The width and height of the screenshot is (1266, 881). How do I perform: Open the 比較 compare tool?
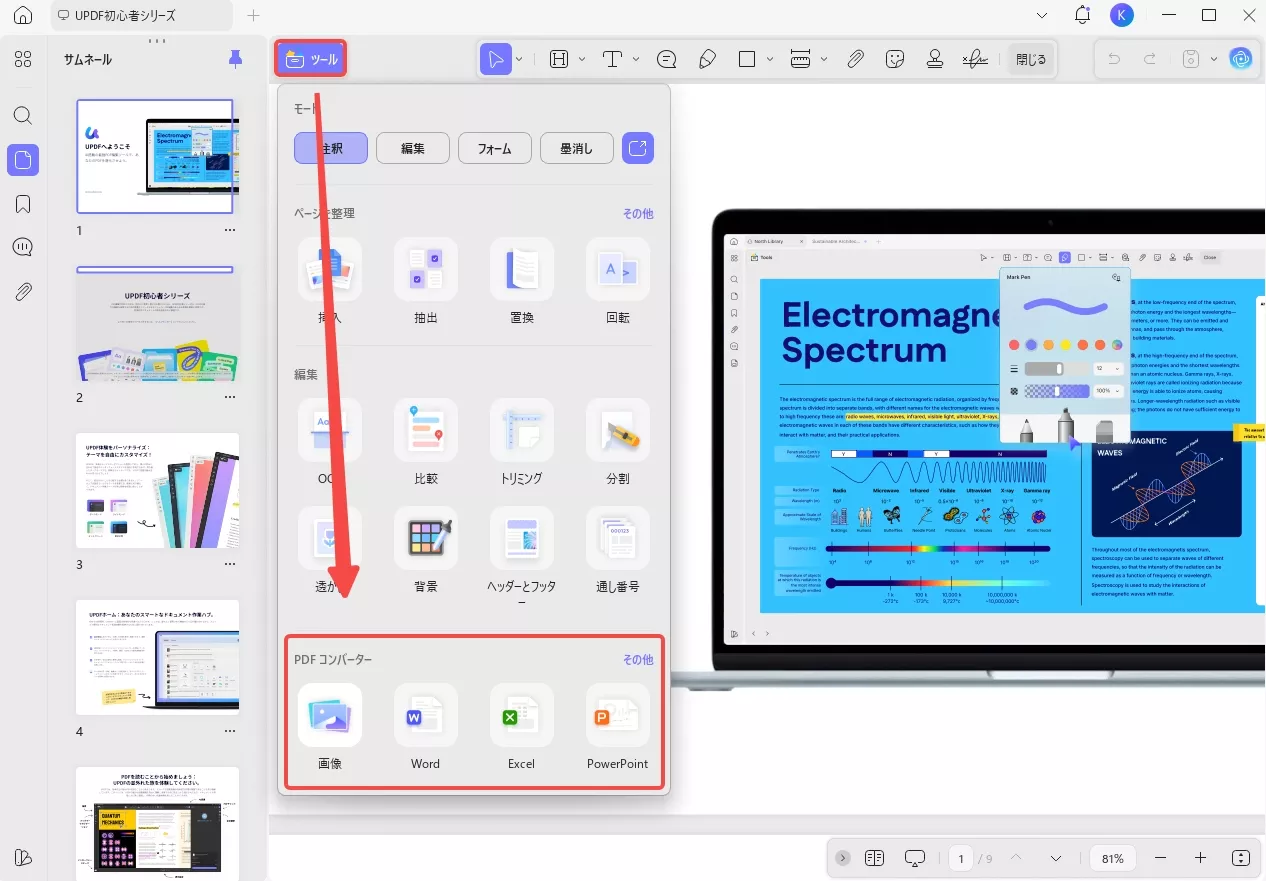[x=426, y=442]
